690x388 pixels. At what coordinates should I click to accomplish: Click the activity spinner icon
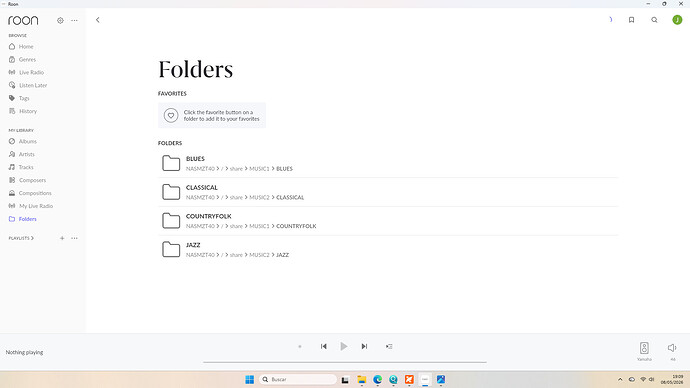tap(610, 19)
